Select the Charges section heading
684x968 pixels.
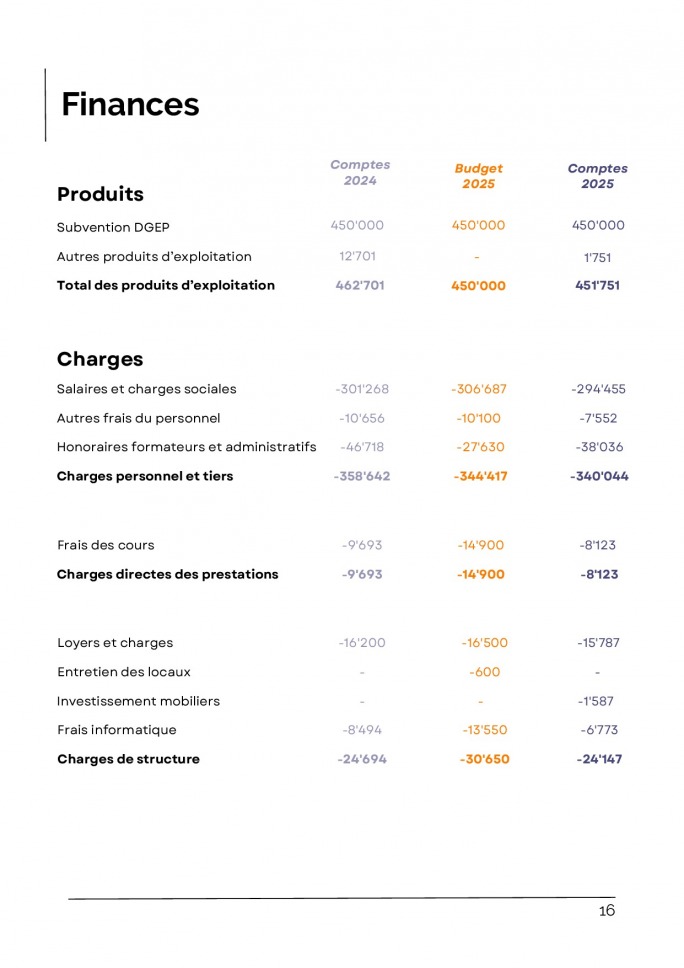(x=100, y=359)
